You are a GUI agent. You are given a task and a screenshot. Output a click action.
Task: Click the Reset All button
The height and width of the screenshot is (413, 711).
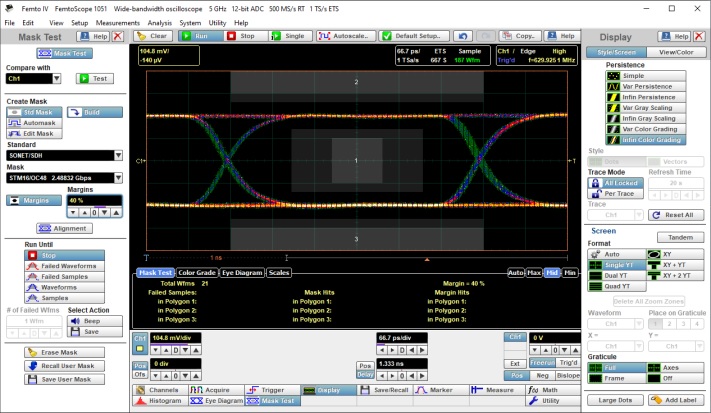pos(677,215)
